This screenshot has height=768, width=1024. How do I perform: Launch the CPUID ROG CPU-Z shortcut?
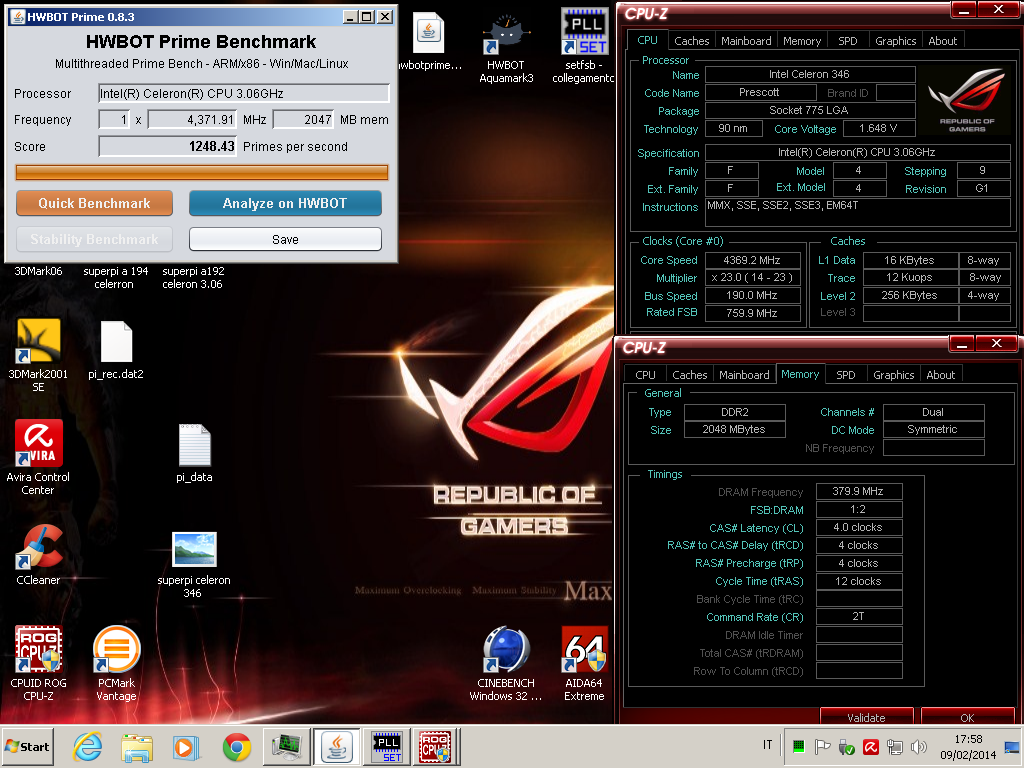click(x=38, y=663)
